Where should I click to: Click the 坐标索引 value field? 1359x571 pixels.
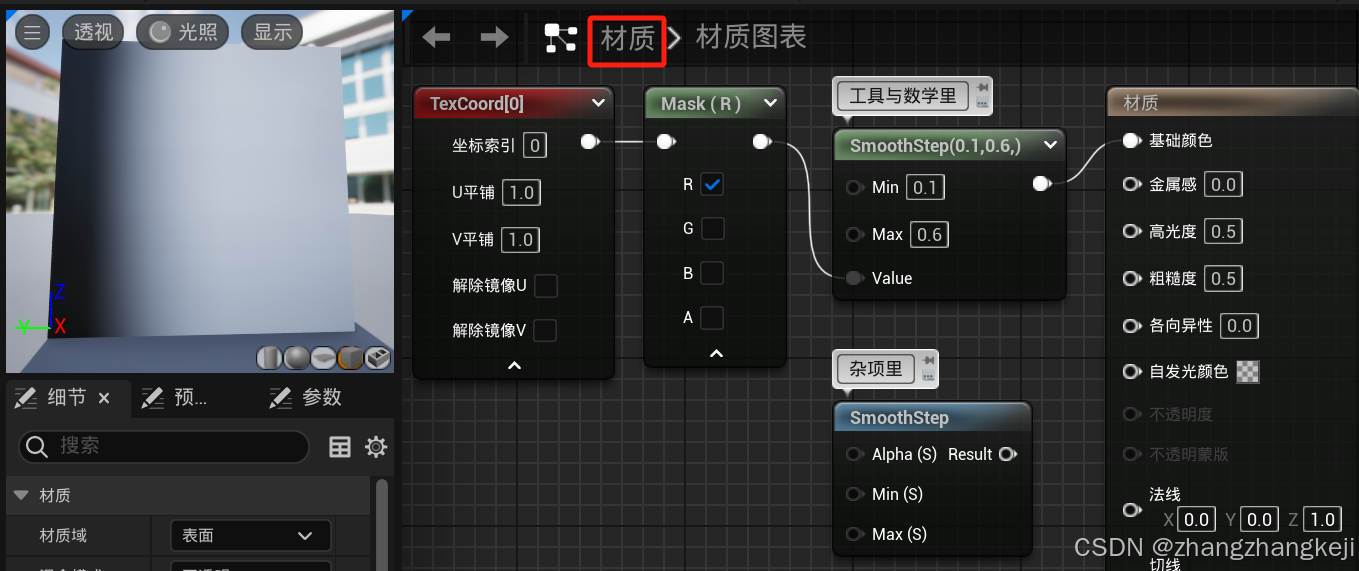click(x=535, y=146)
